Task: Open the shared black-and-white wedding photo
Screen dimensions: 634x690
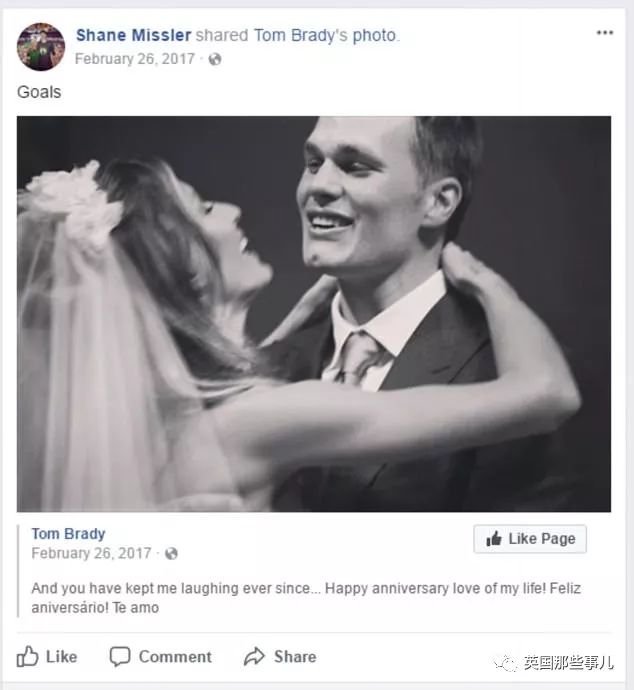Action: [x=314, y=314]
